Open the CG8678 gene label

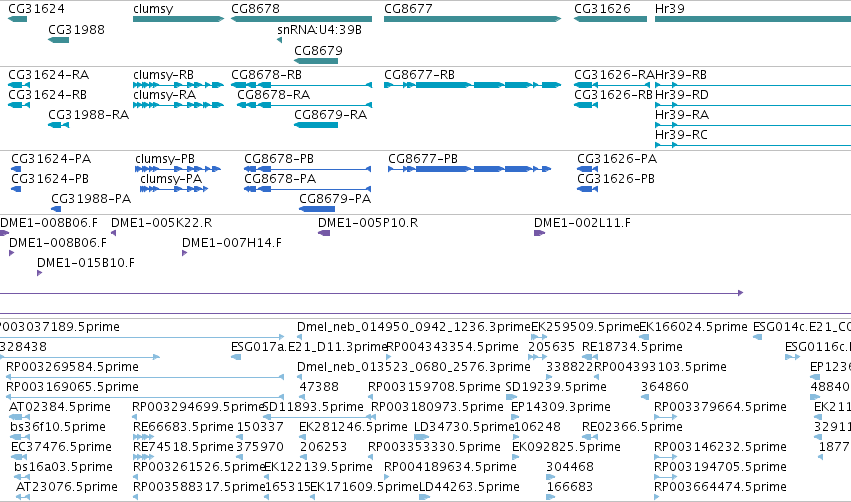(256, 9)
